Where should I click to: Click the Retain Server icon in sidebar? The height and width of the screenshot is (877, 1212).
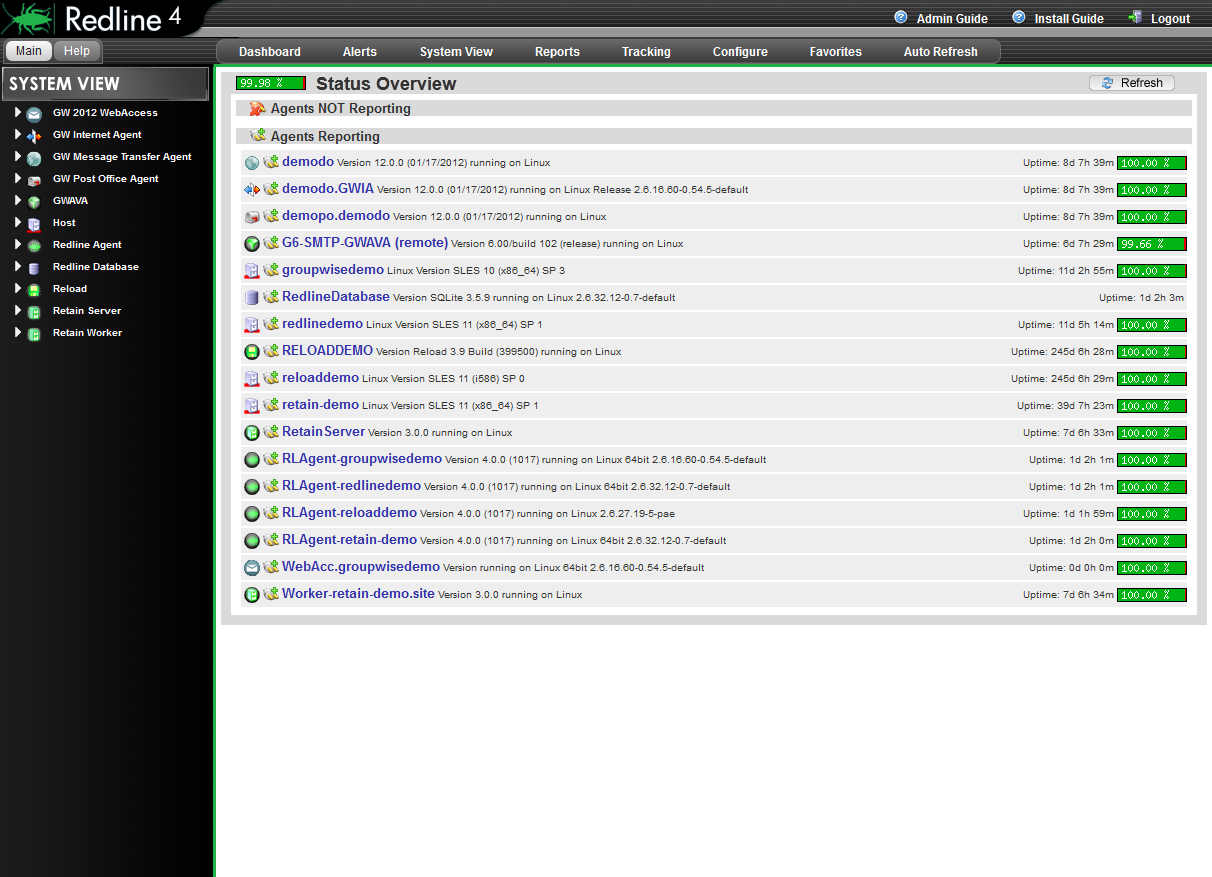(34, 311)
